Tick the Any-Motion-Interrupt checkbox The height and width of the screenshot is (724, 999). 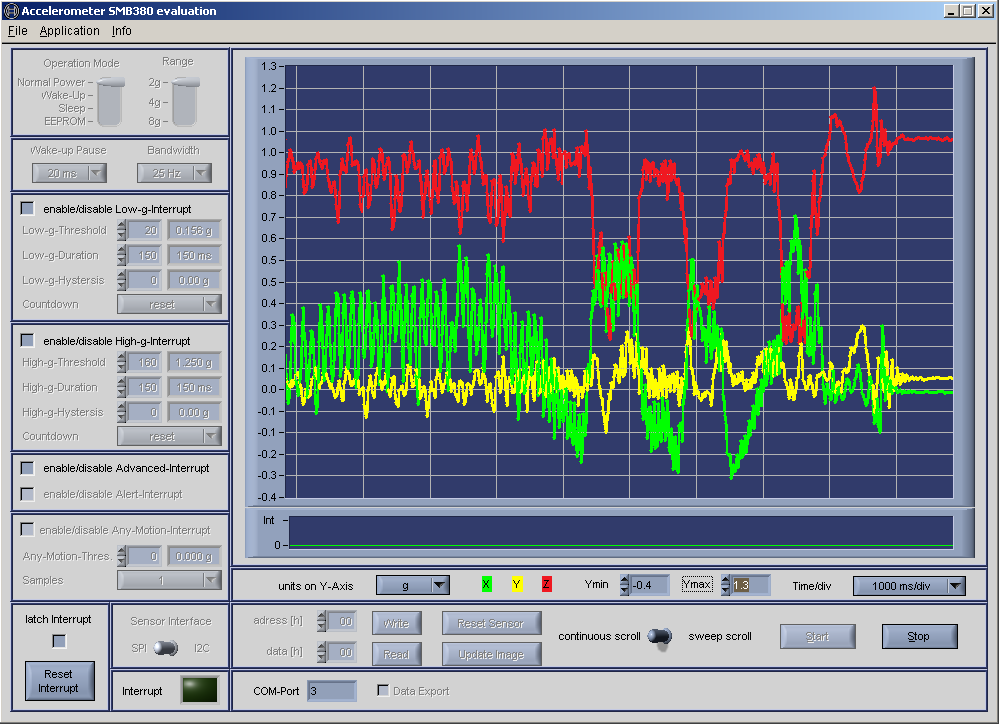coord(27,530)
